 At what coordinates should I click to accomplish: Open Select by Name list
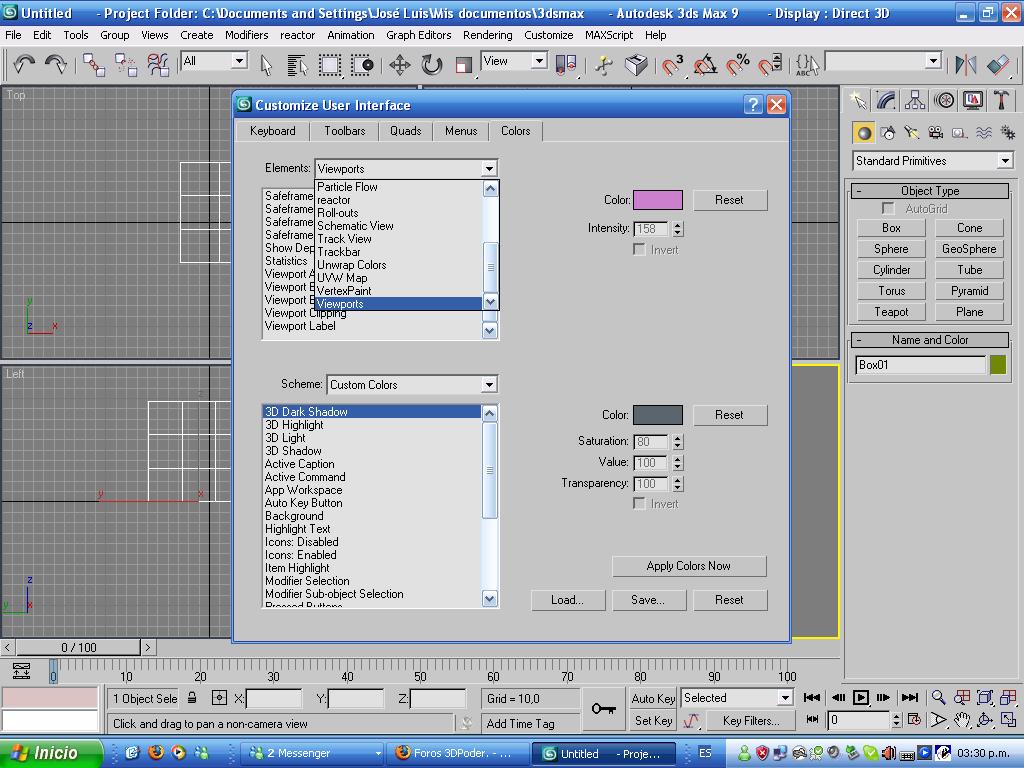pos(297,65)
